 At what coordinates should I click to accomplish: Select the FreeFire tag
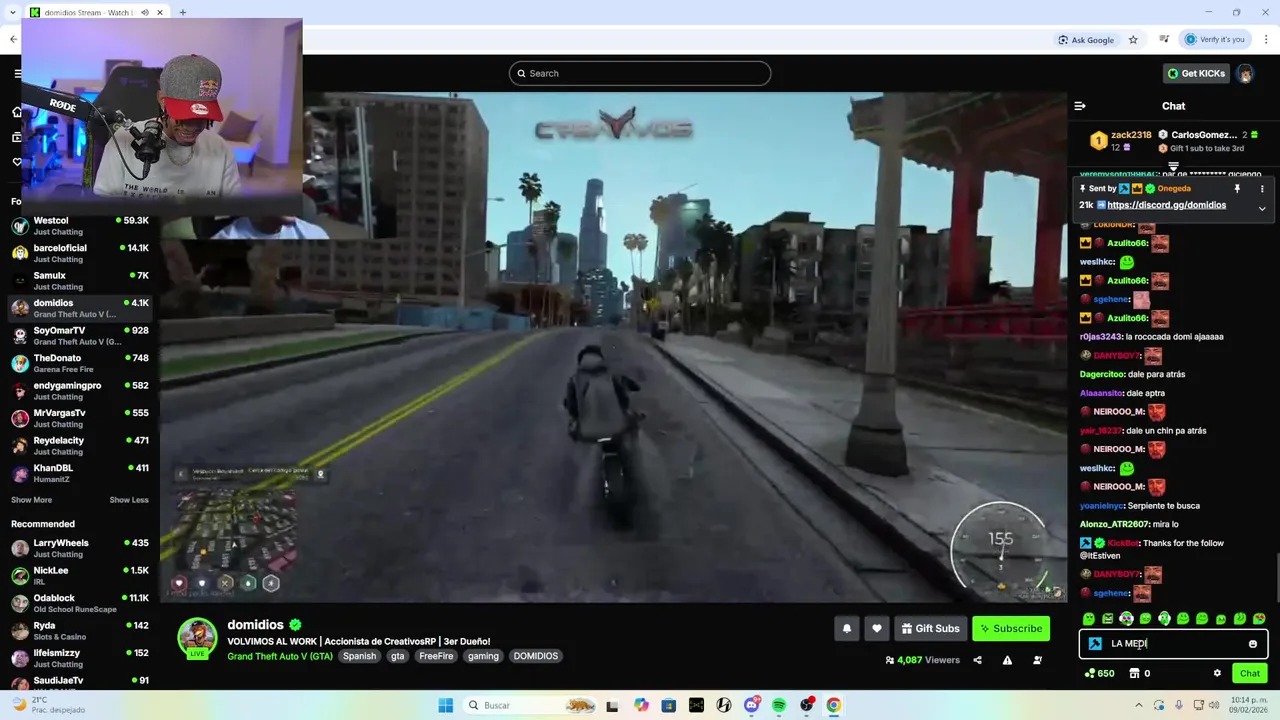click(x=436, y=656)
